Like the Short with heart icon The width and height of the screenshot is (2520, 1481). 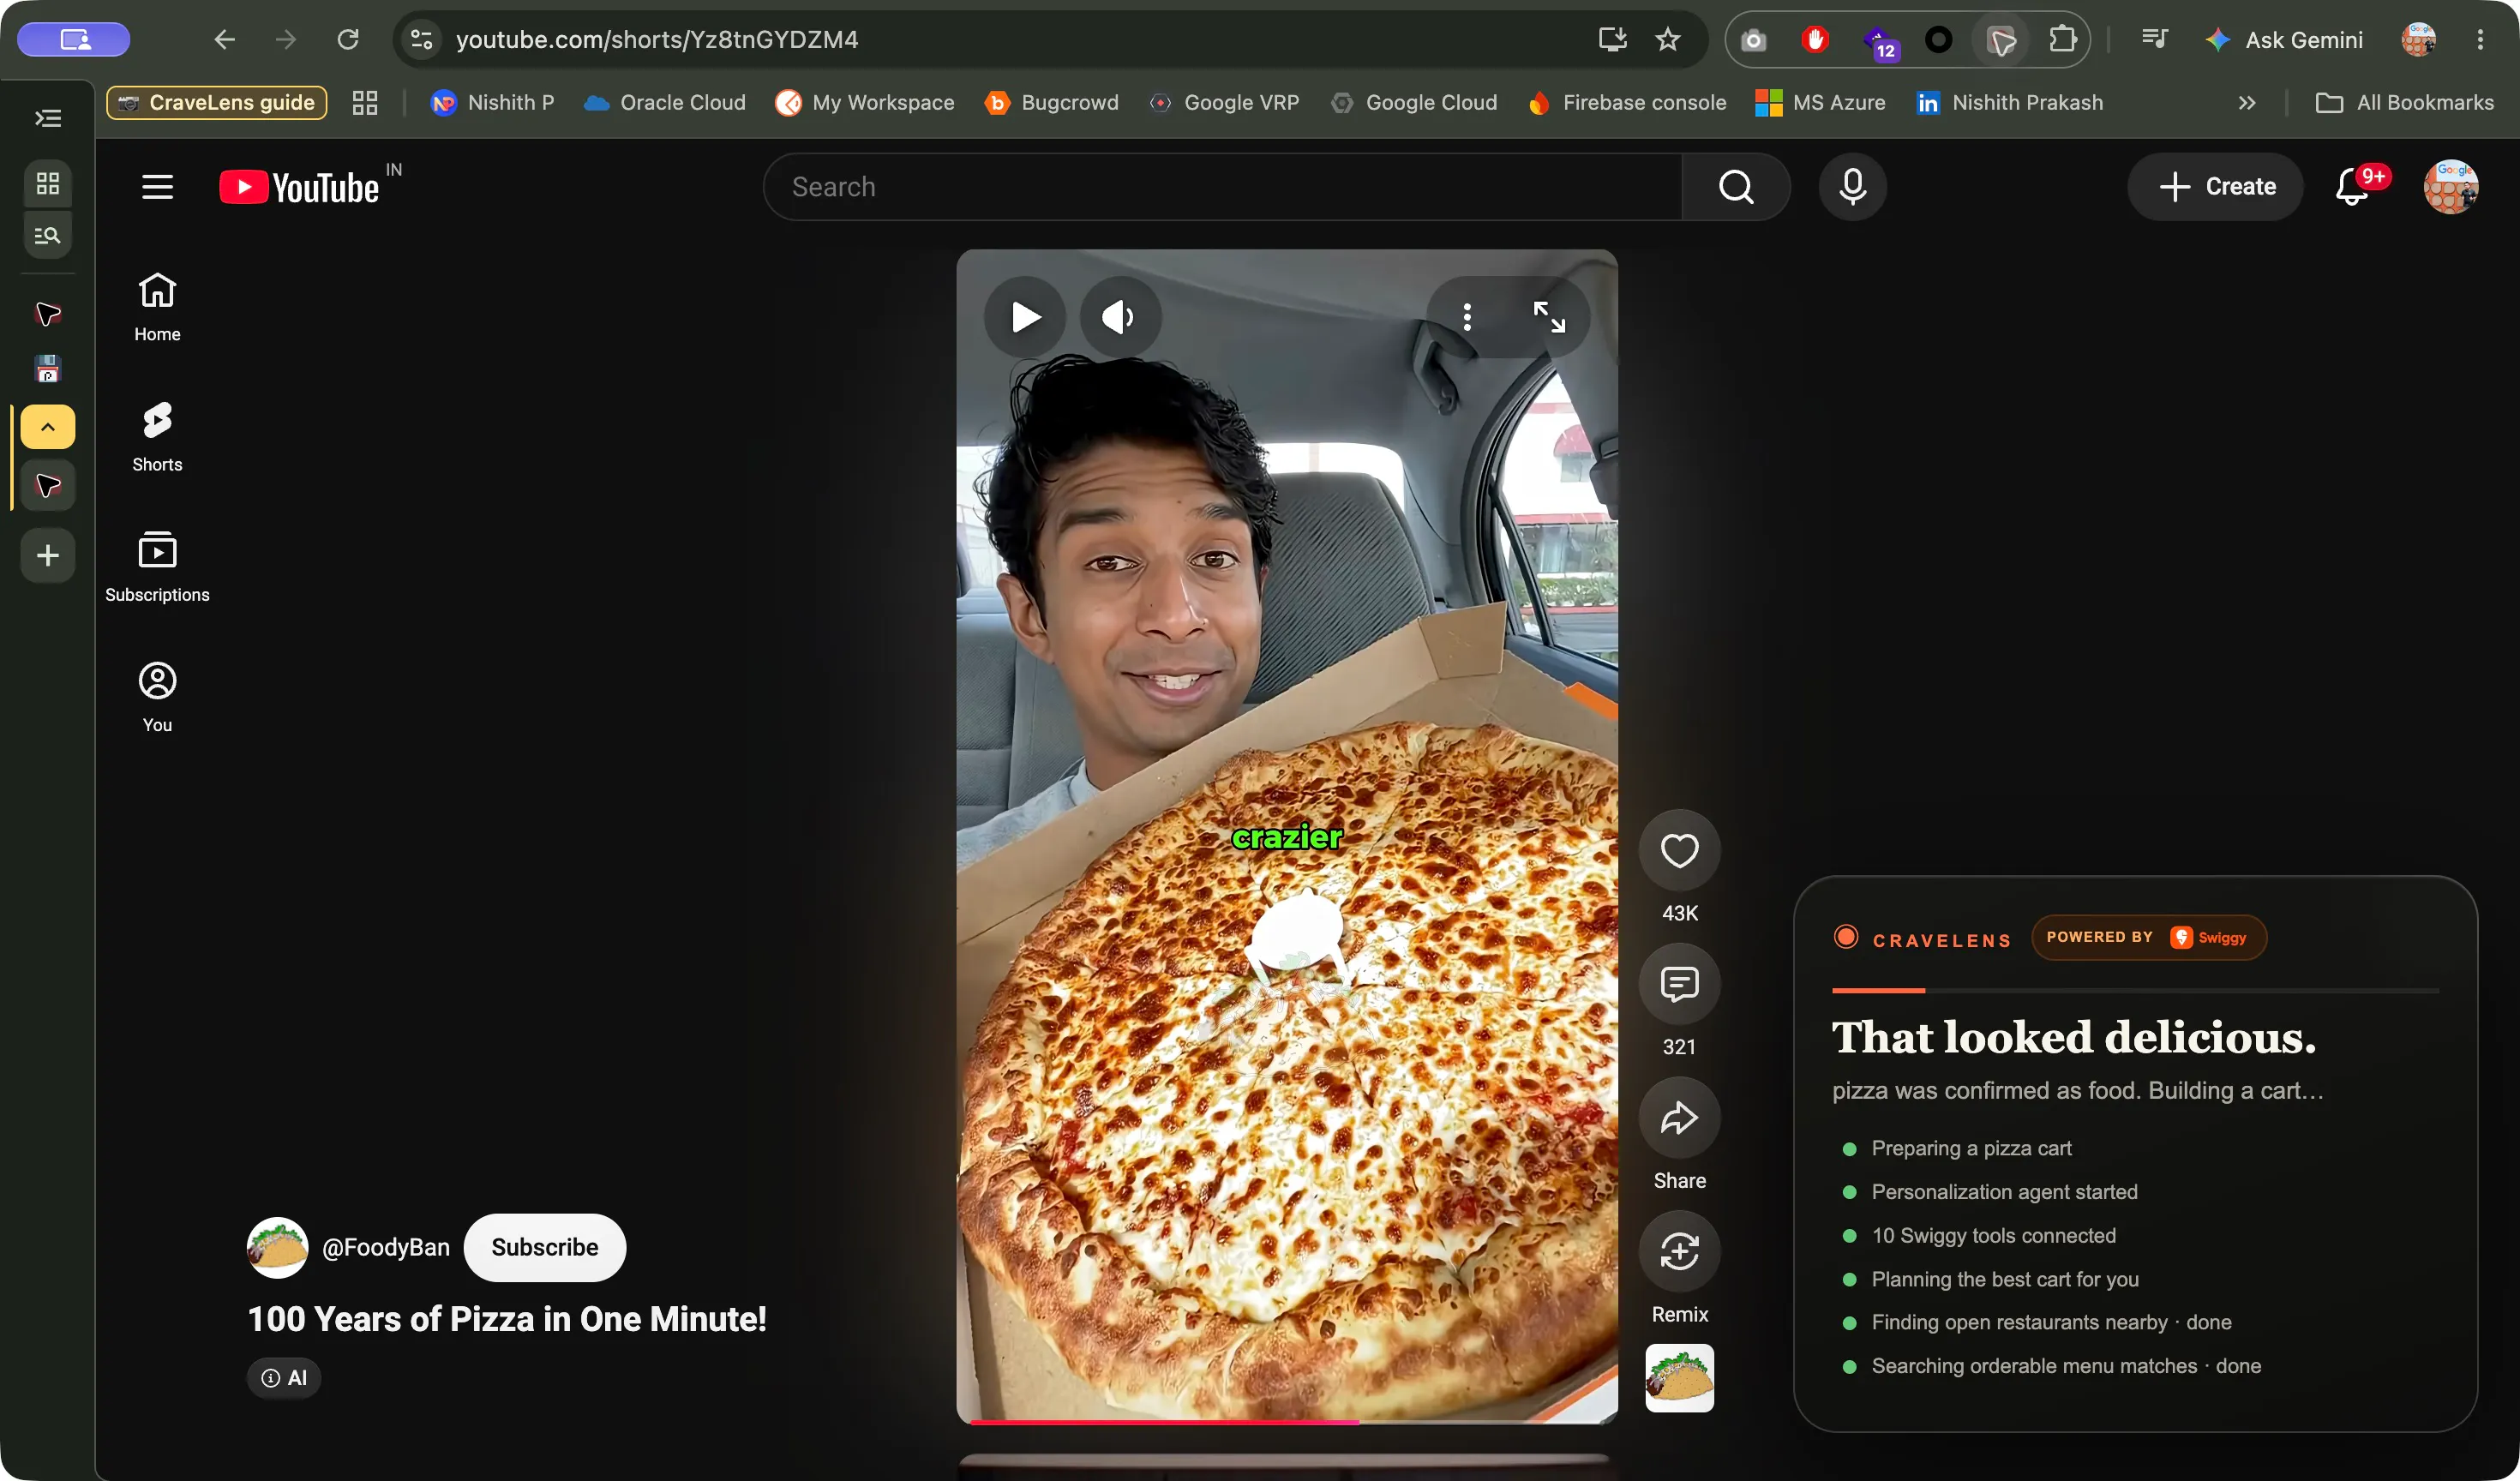(1679, 850)
